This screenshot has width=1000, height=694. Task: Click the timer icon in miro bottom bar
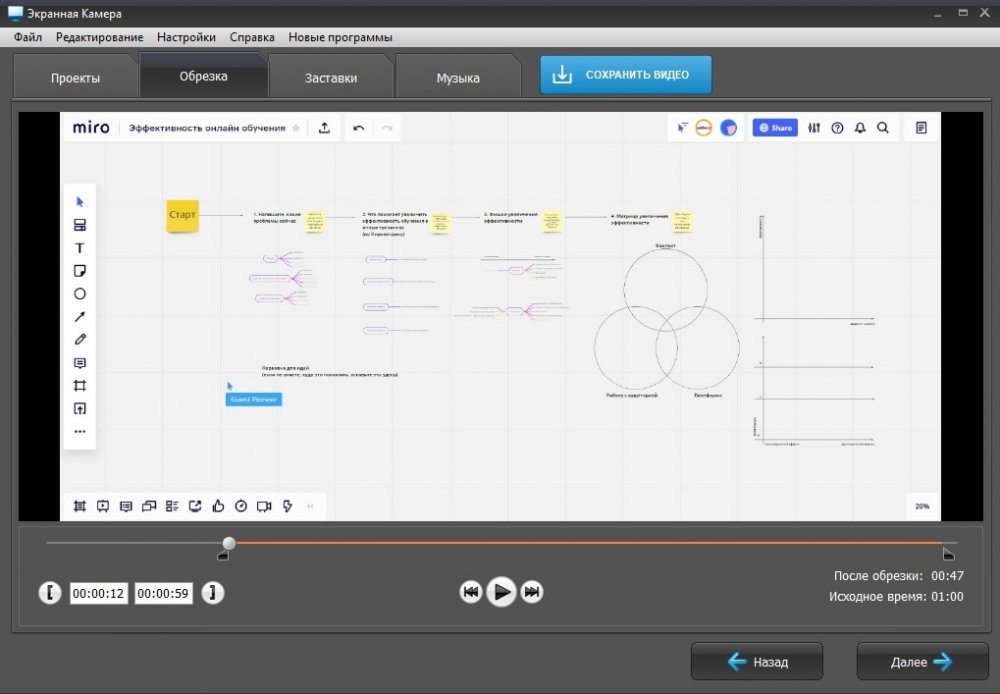(x=241, y=506)
